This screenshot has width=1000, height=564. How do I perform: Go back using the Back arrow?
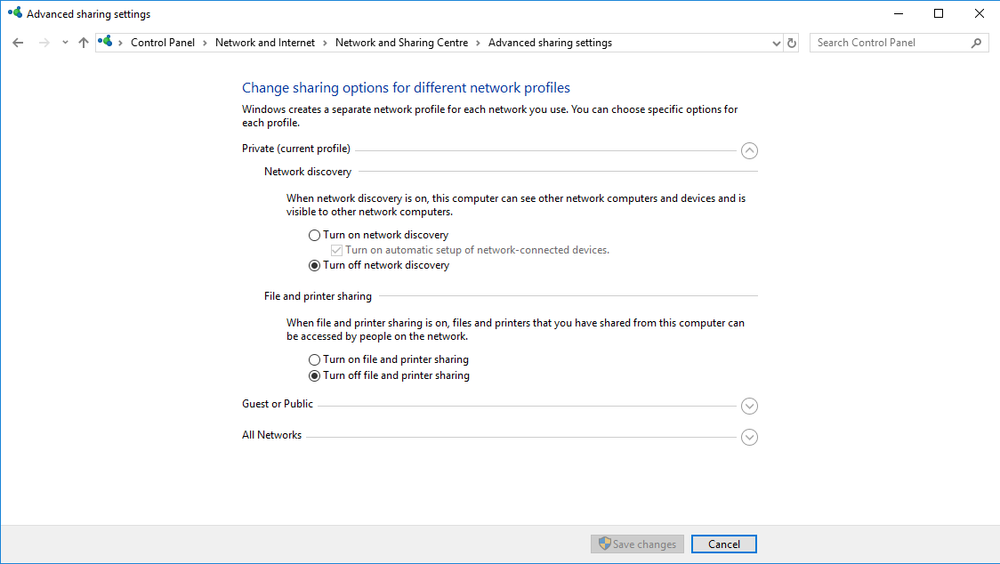pos(18,43)
